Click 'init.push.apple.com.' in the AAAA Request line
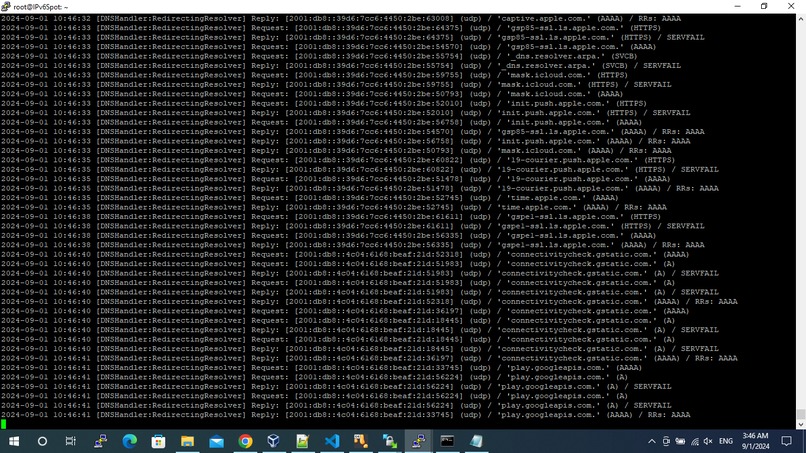 point(559,122)
